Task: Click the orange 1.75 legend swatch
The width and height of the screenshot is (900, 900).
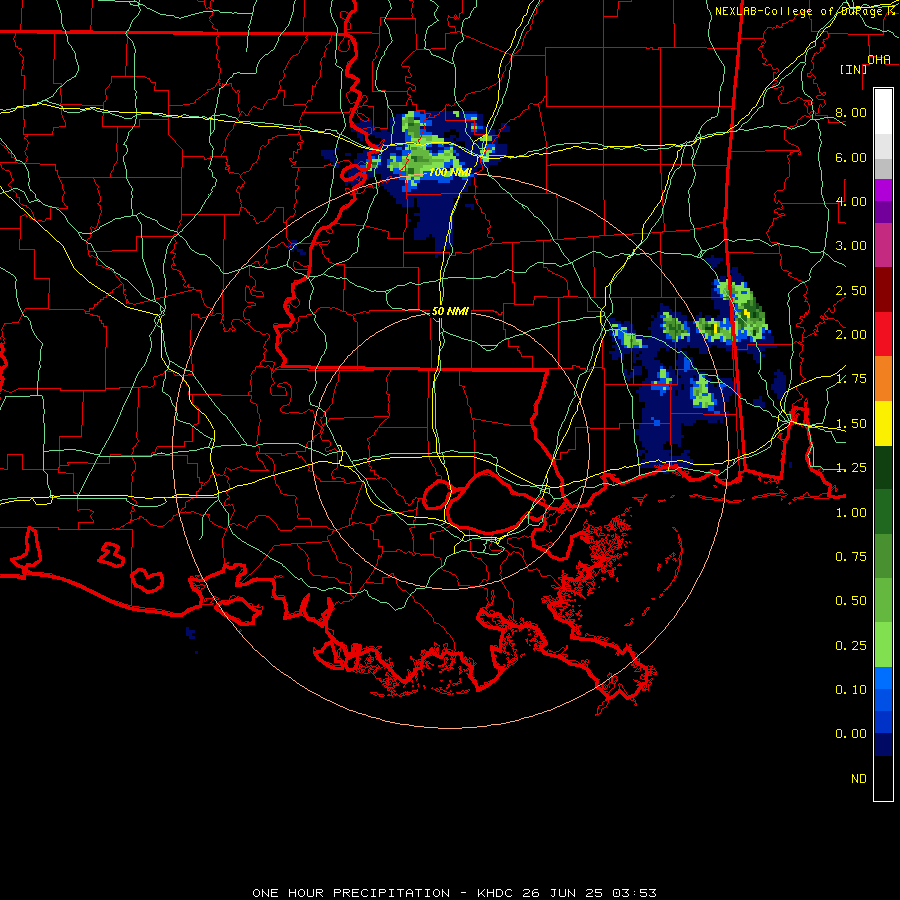Action: point(883,378)
